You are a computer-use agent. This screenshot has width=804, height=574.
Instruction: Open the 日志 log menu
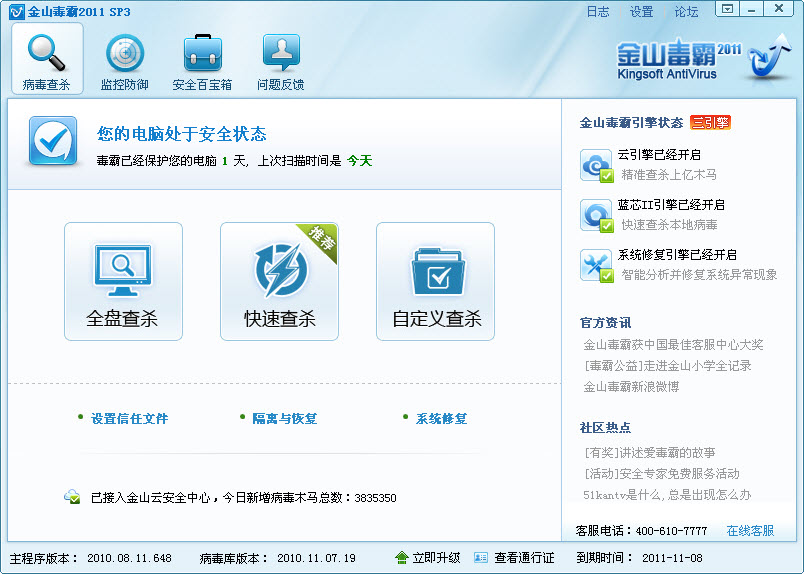(598, 11)
